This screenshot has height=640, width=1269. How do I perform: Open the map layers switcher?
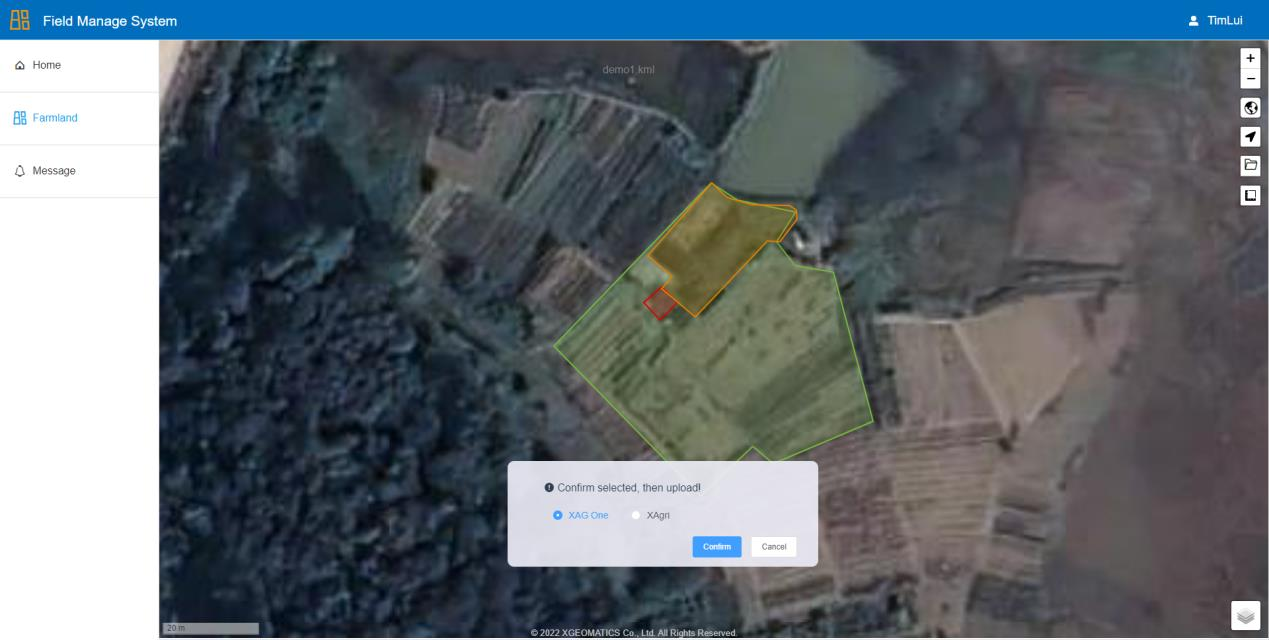[x=1245, y=616]
